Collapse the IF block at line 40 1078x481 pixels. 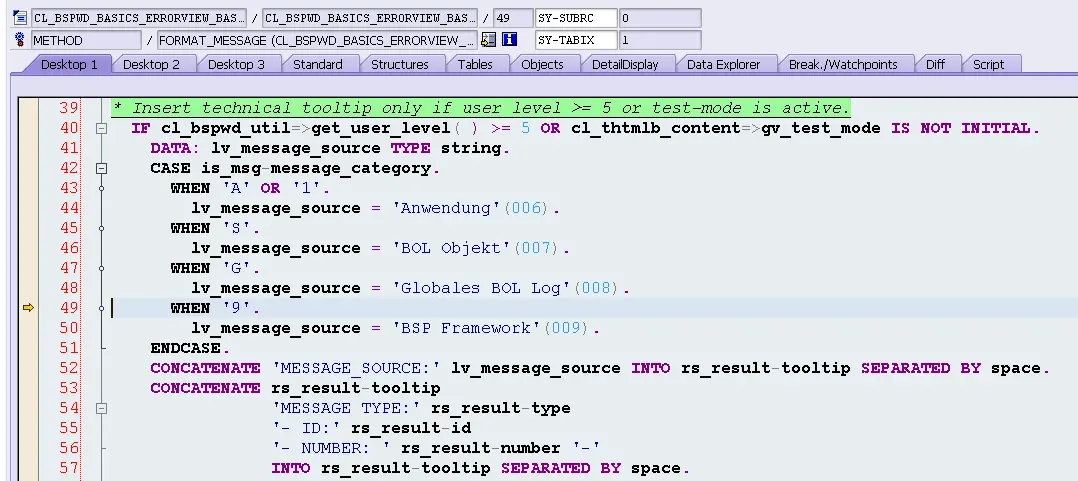(101, 128)
